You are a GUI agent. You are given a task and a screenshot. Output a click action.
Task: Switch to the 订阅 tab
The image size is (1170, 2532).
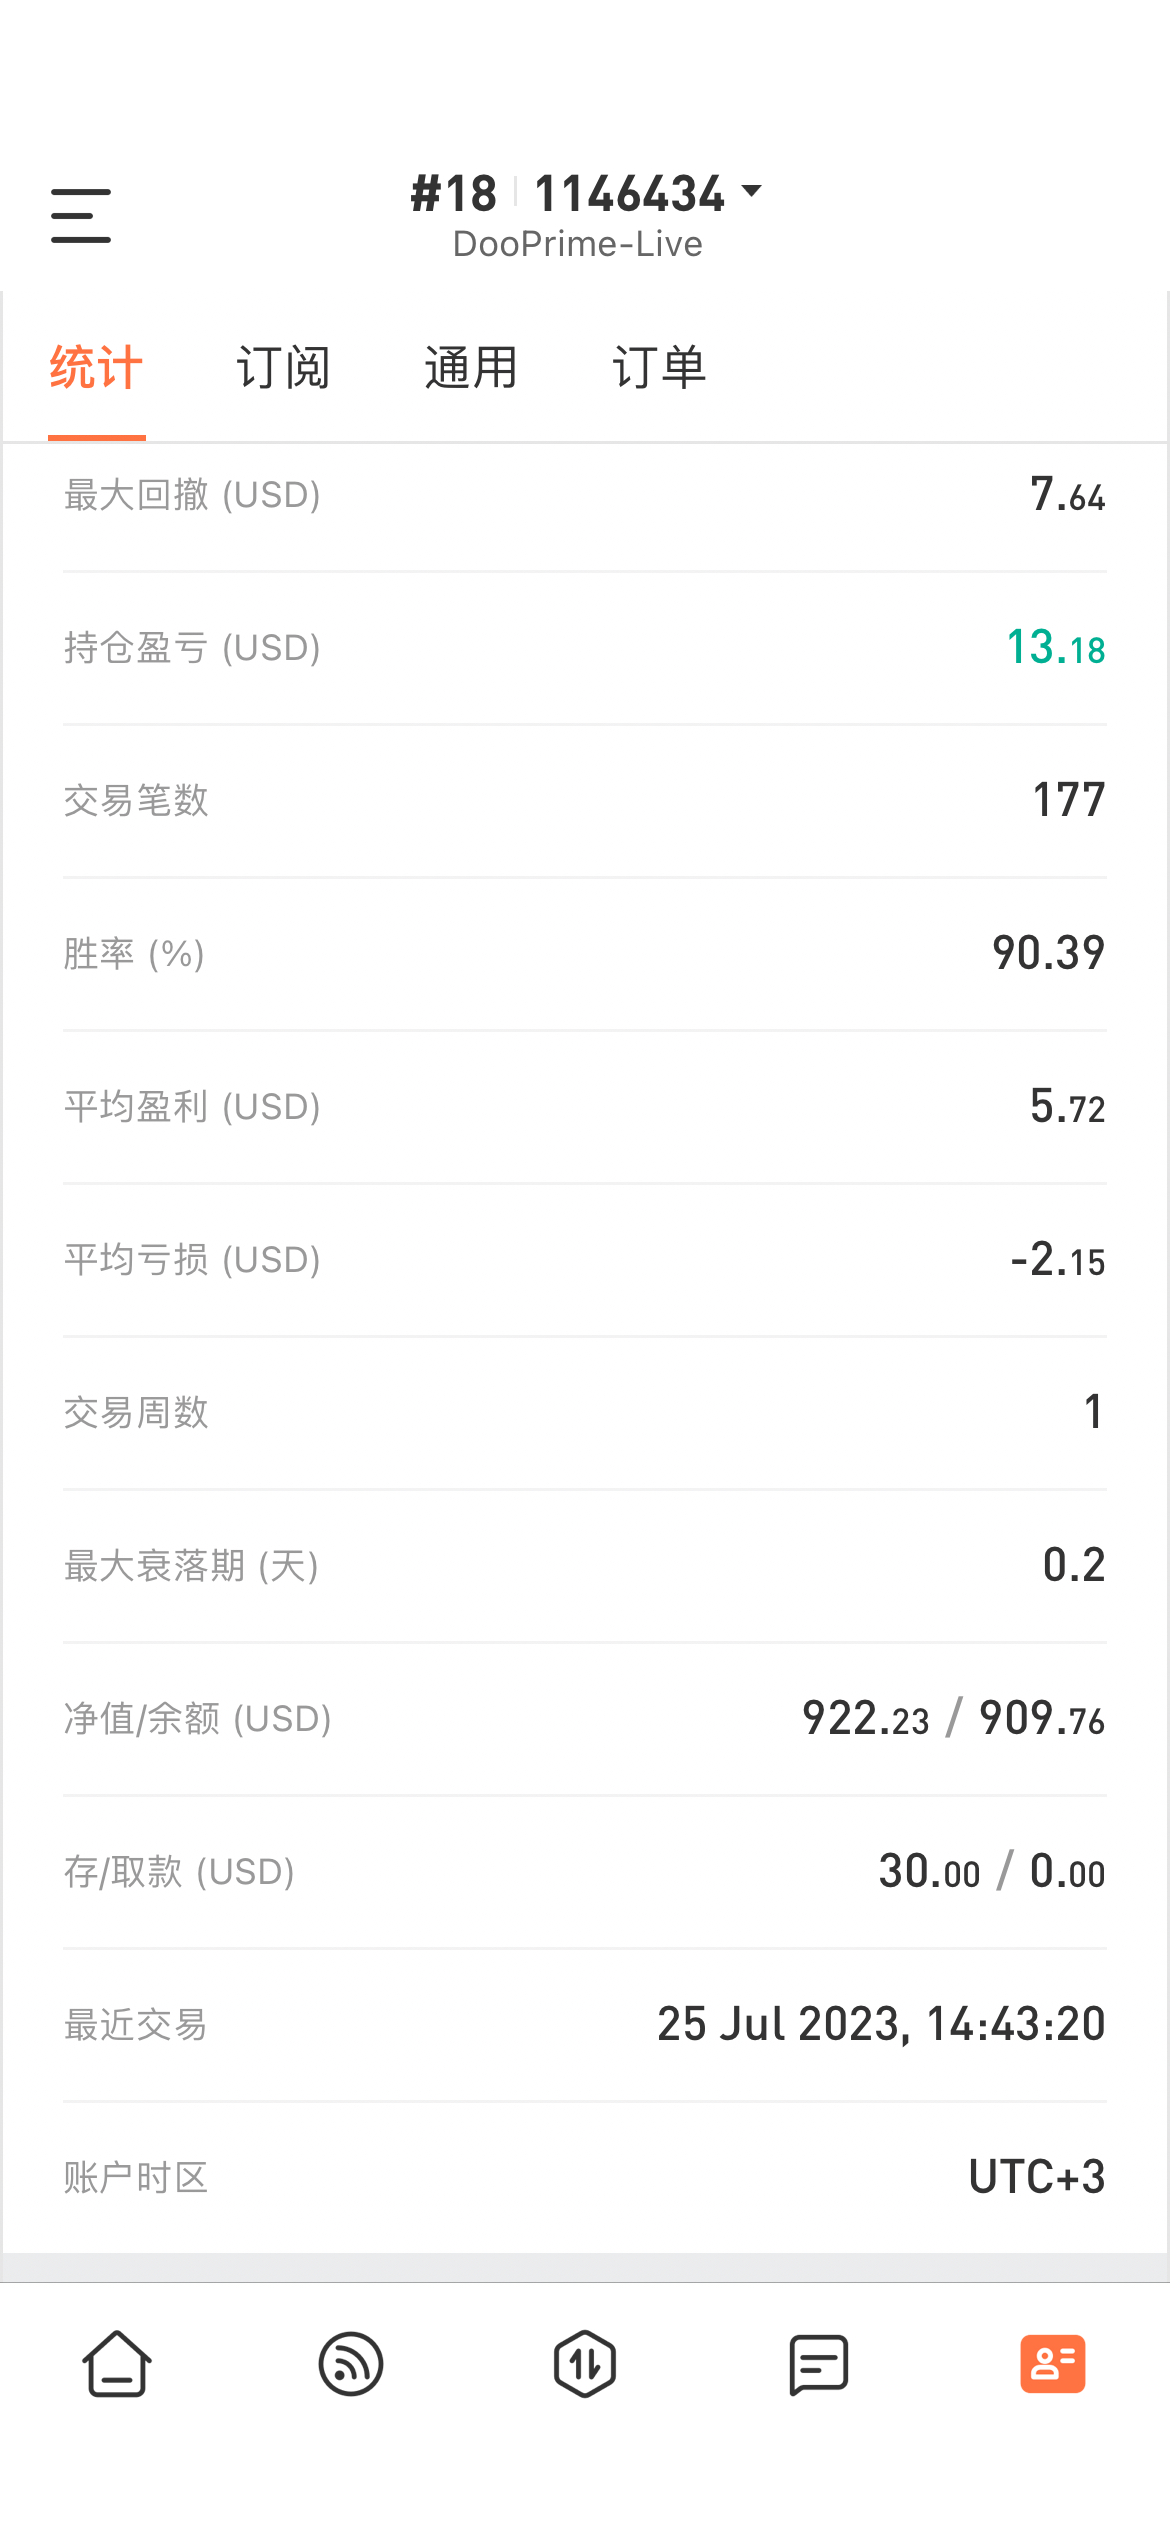pos(283,368)
